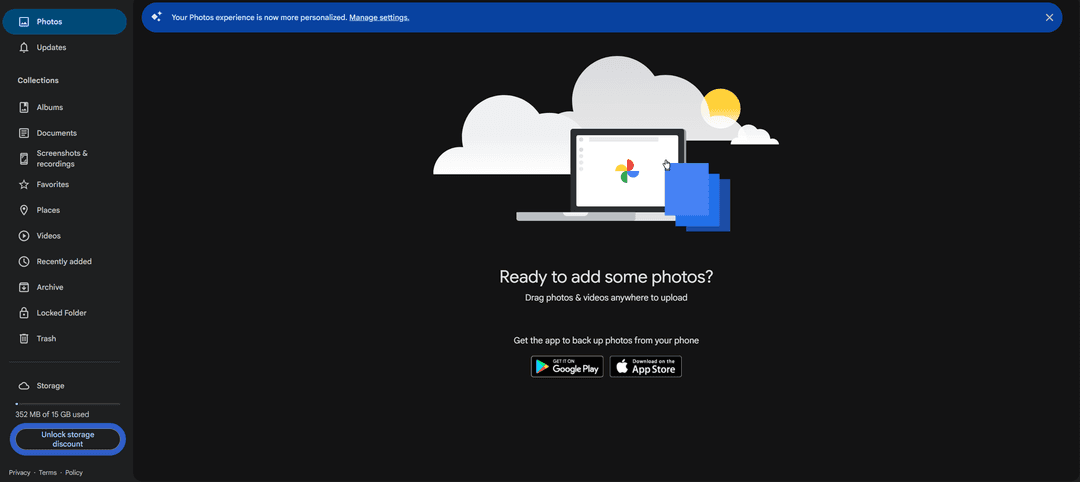Click the Recently added clock icon
Viewport: 1080px width, 482px height.
(x=24, y=262)
